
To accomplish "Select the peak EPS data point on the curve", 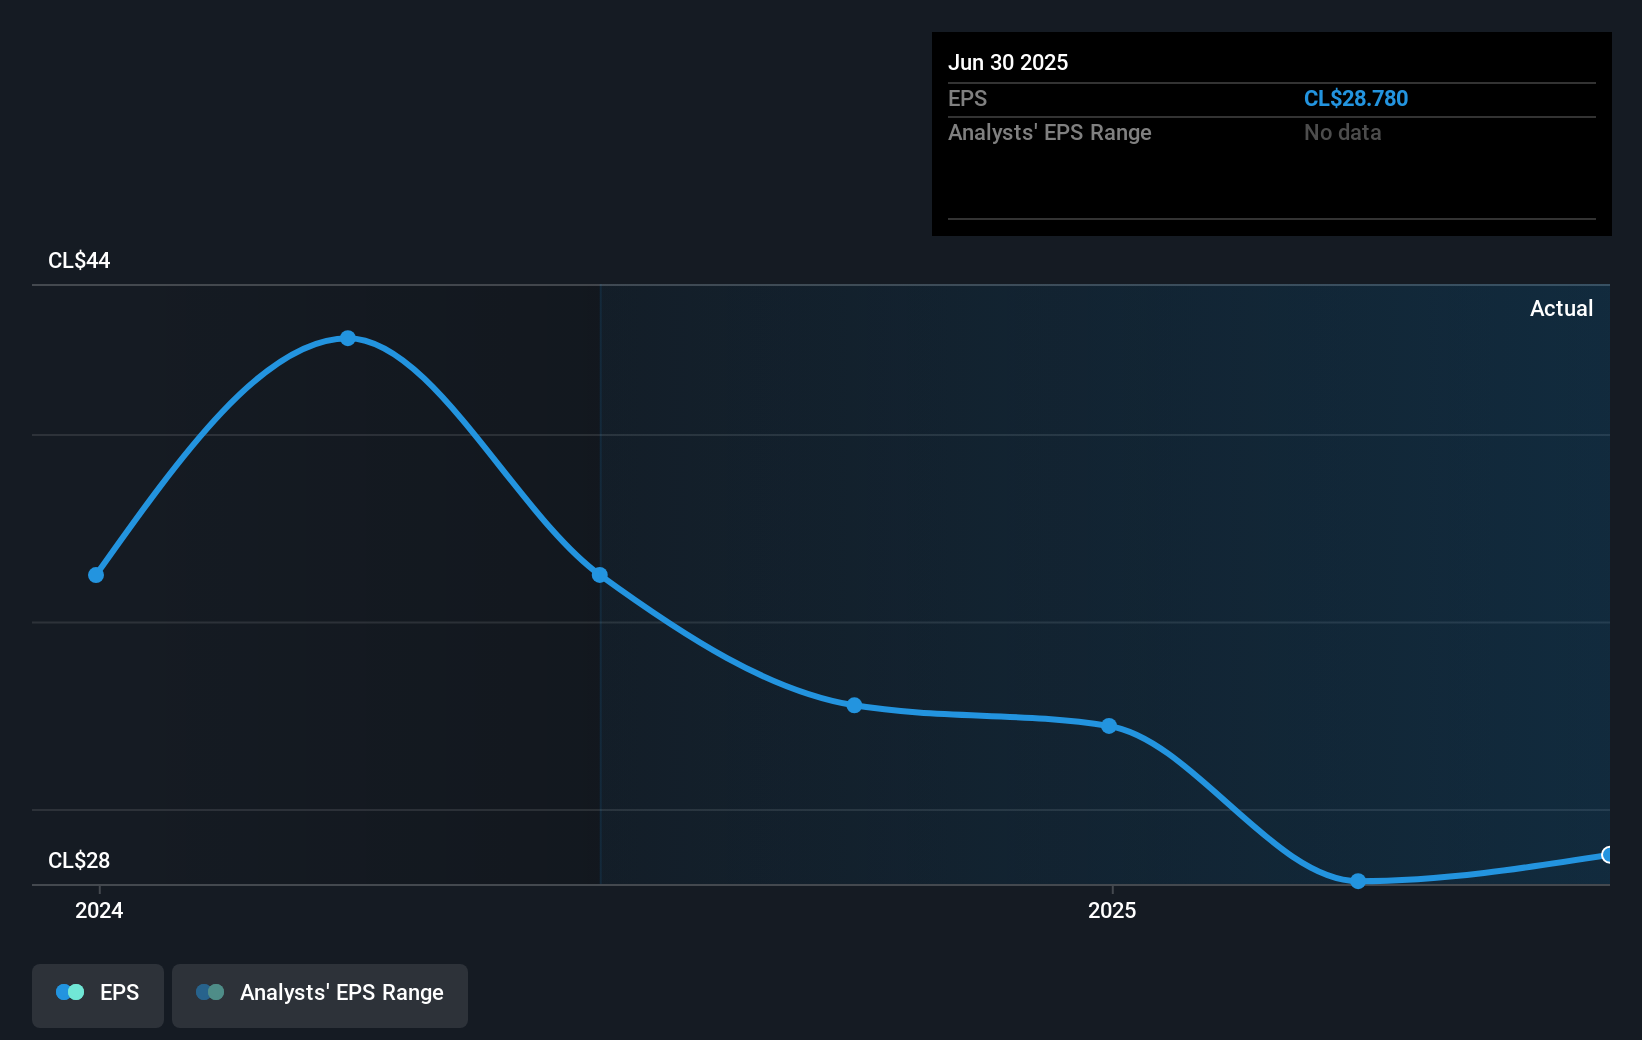I will pyautogui.click(x=347, y=338).
